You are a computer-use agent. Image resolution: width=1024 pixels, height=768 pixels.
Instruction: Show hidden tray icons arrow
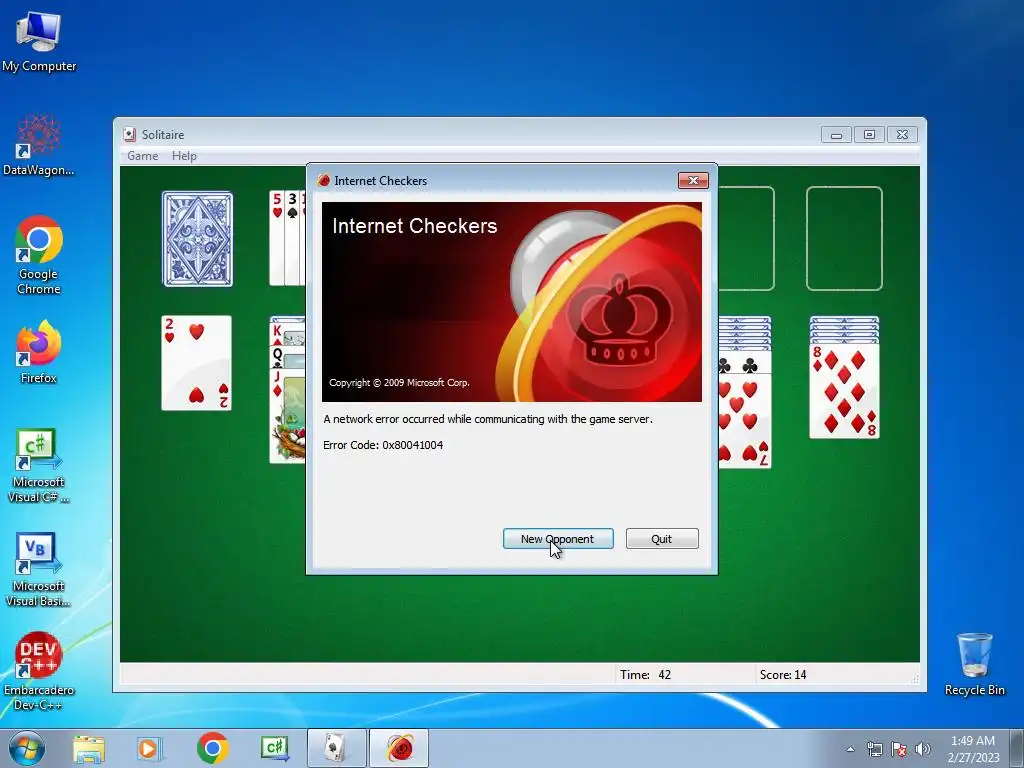click(850, 749)
